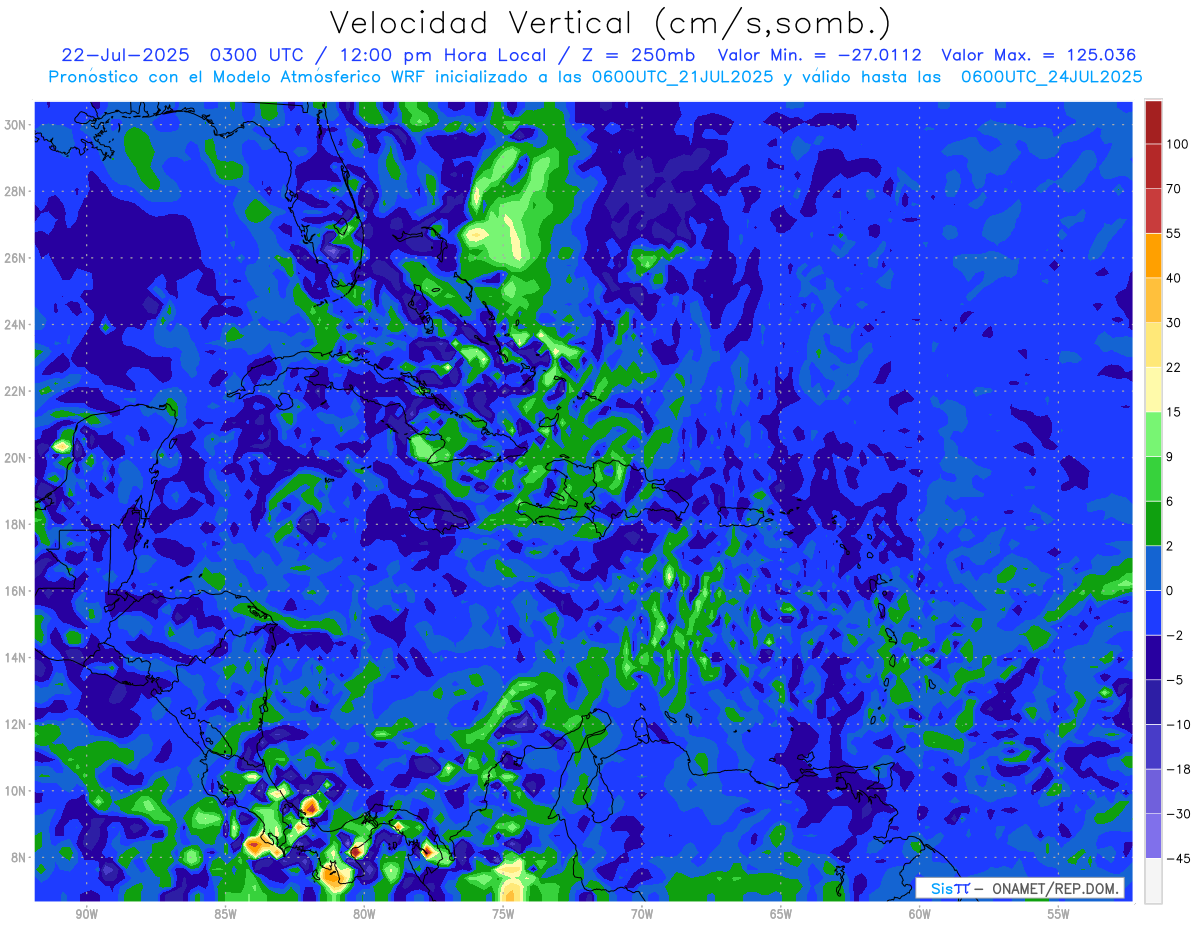1200x927 pixels.
Task: Click the '-45' color bar label
Action: (x=1177, y=859)
